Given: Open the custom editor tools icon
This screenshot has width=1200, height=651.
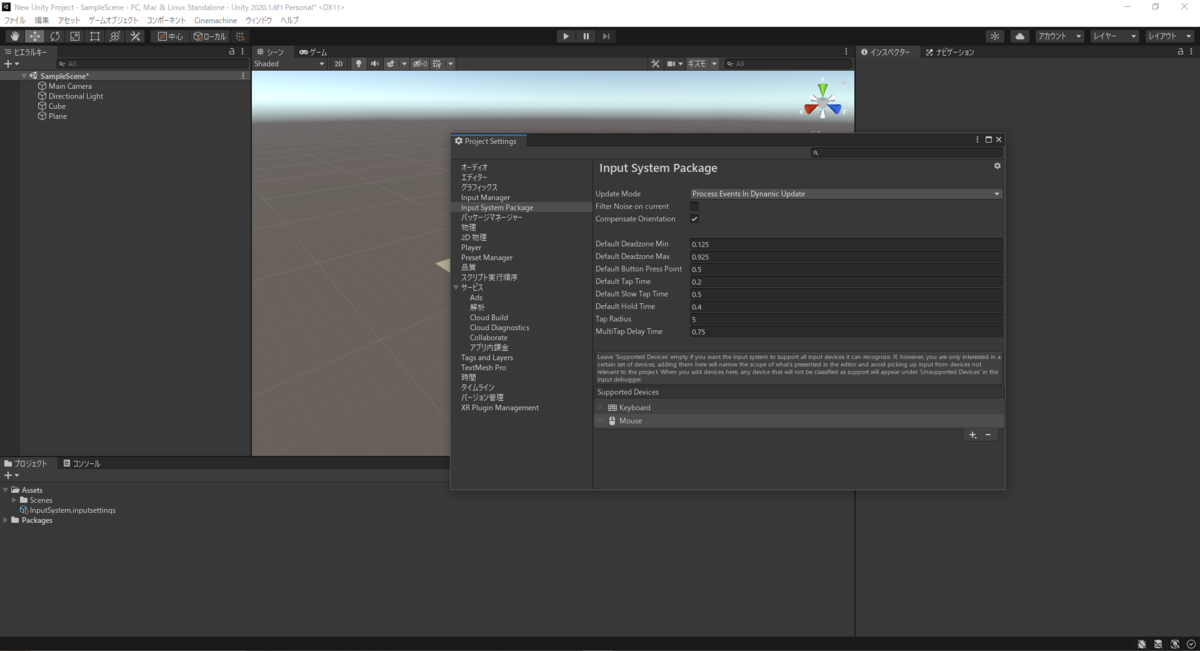Looking at the screenshot, I should 136,36.
